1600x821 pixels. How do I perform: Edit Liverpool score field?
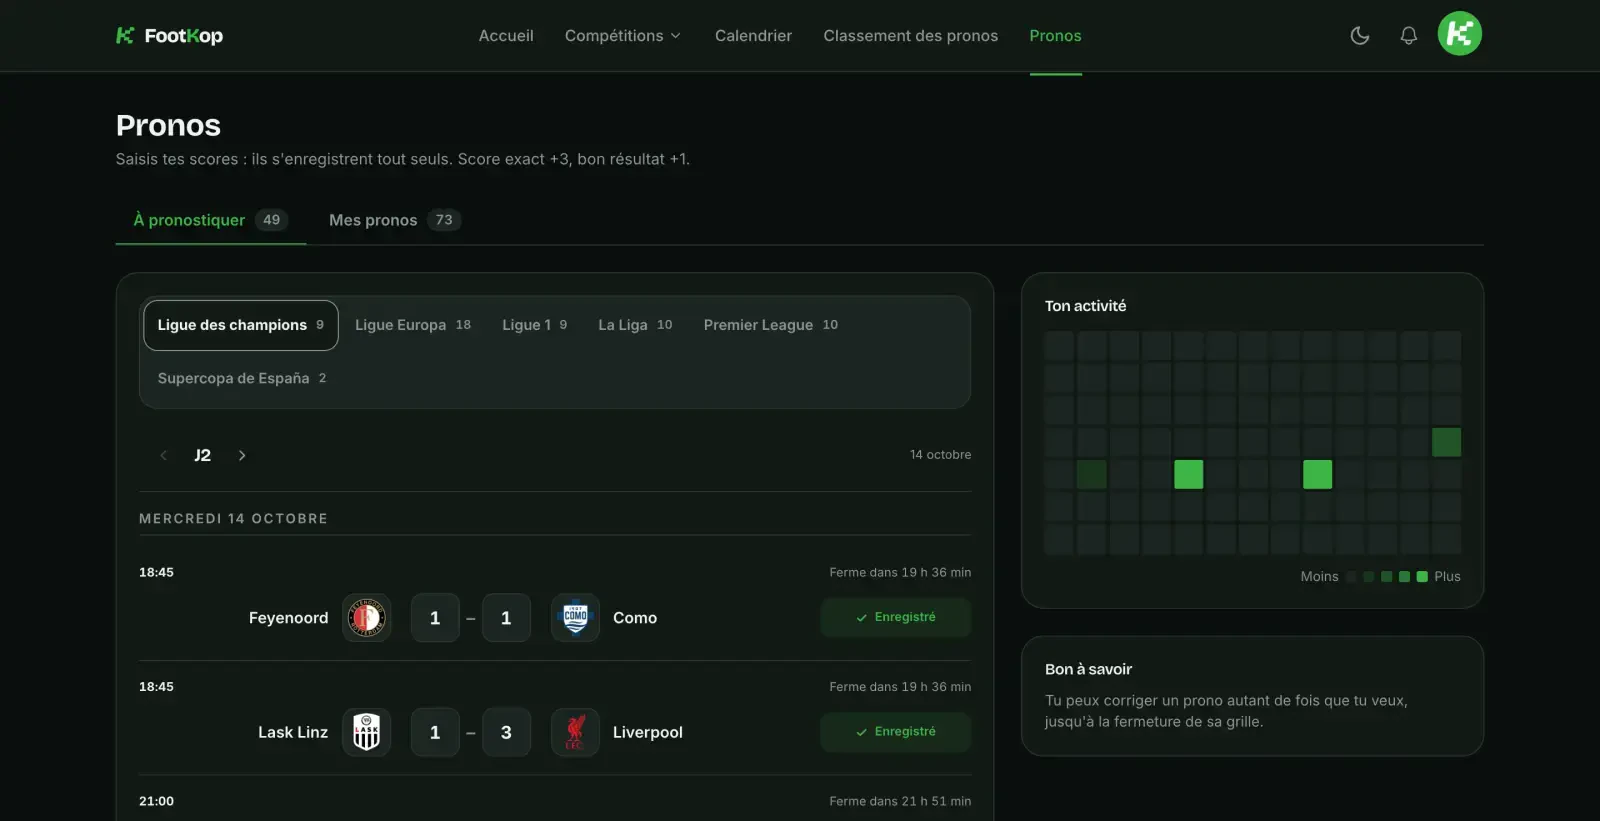click(506, 732)
